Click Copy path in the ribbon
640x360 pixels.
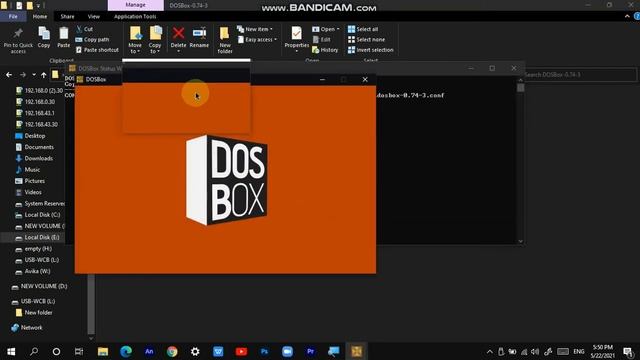(x=93, y=40)
